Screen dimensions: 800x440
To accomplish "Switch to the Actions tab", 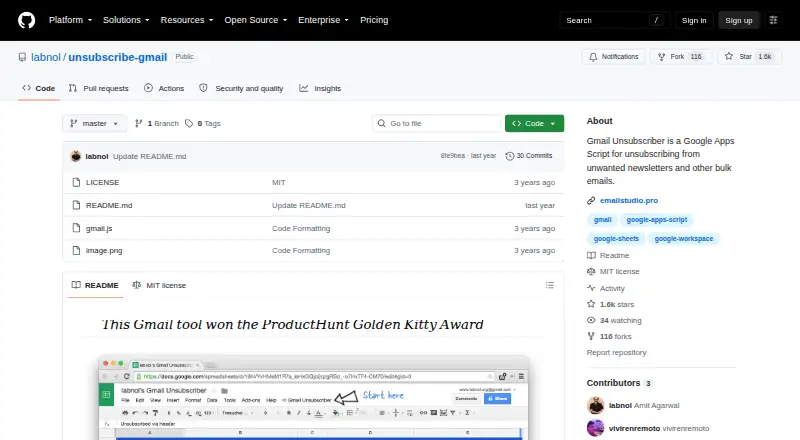I will click(x=164, y=88).
